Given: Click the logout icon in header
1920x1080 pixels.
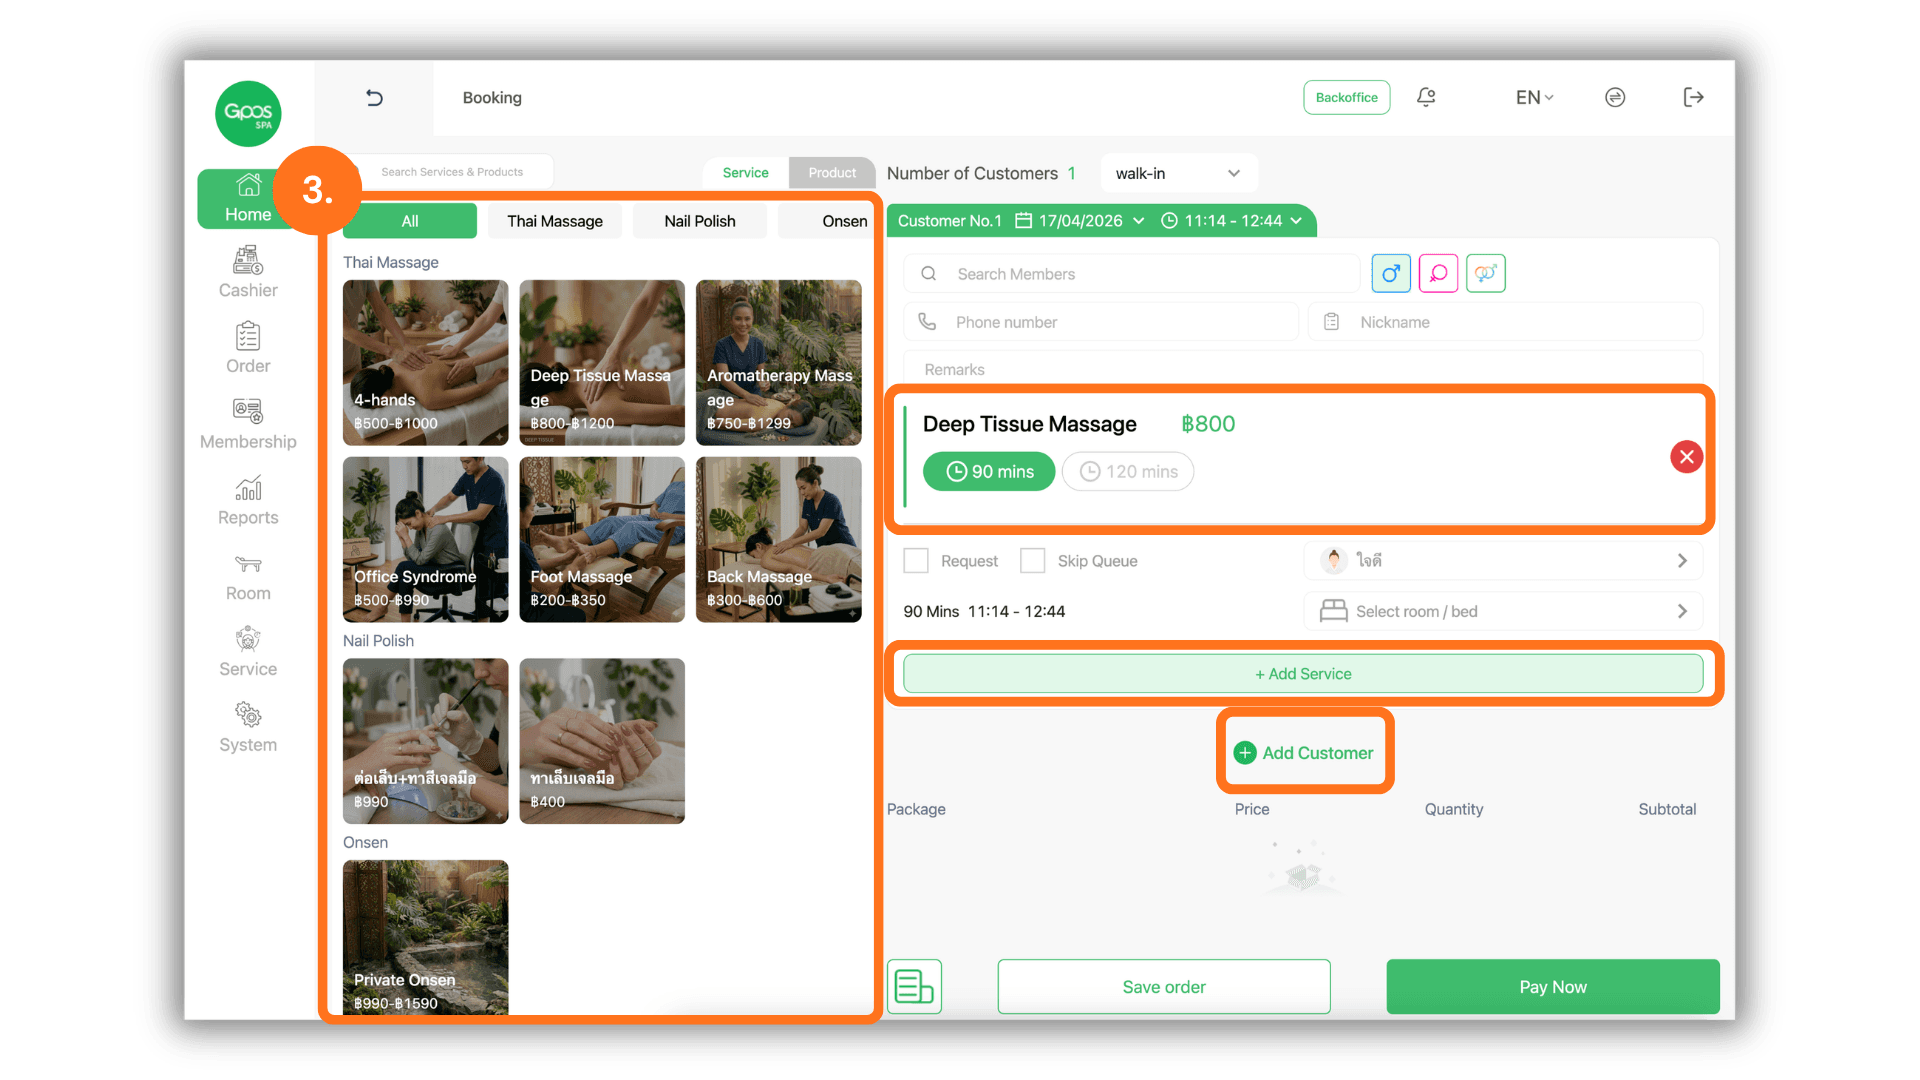Looking at the screenshot, I should pos(1693,97).
